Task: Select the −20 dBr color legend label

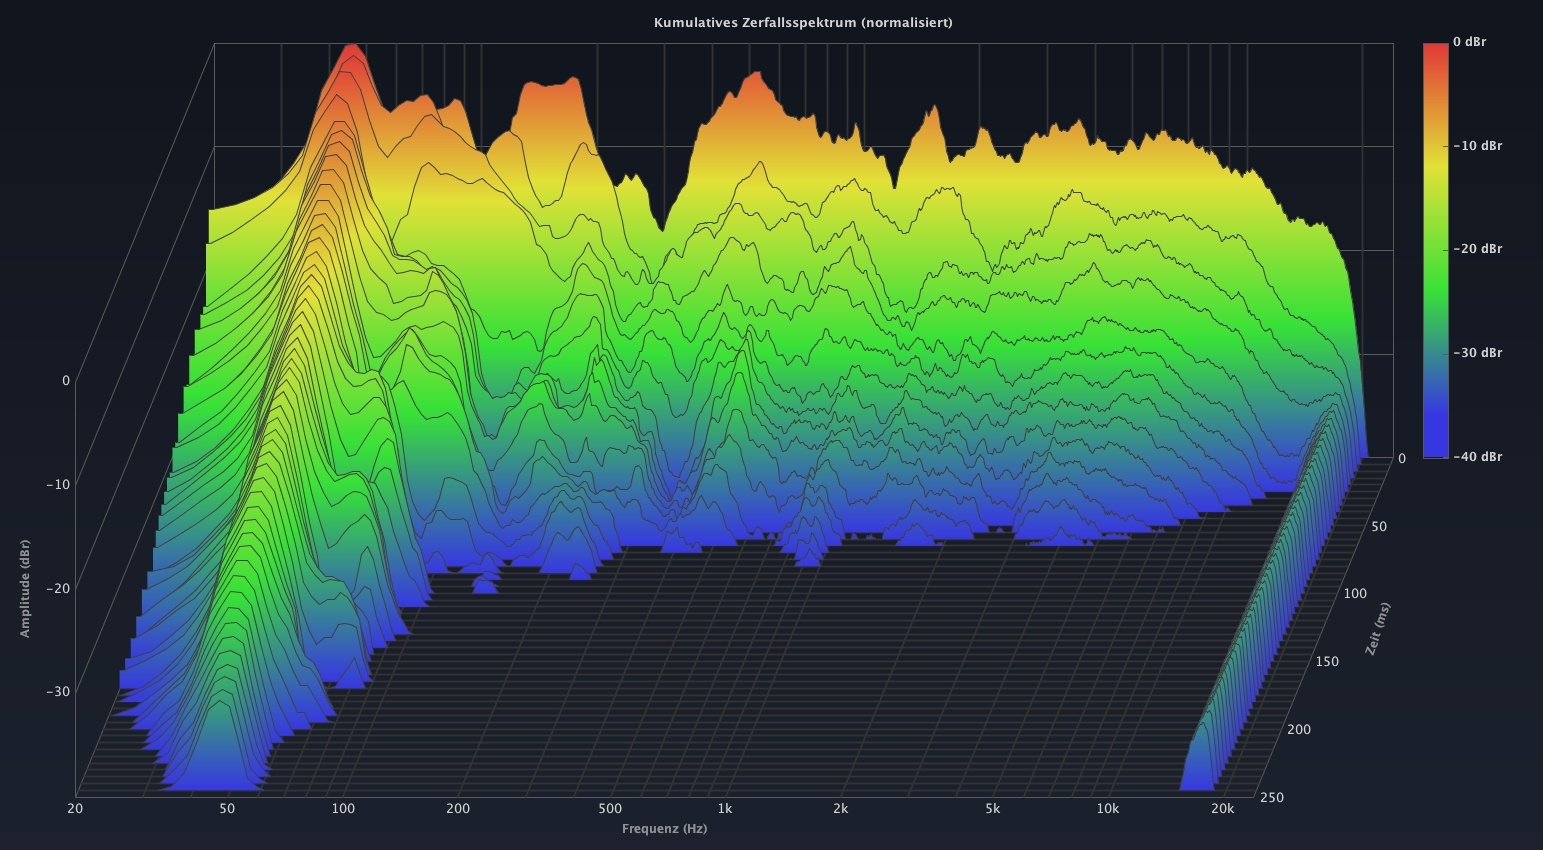Action: click(1477, 249)
